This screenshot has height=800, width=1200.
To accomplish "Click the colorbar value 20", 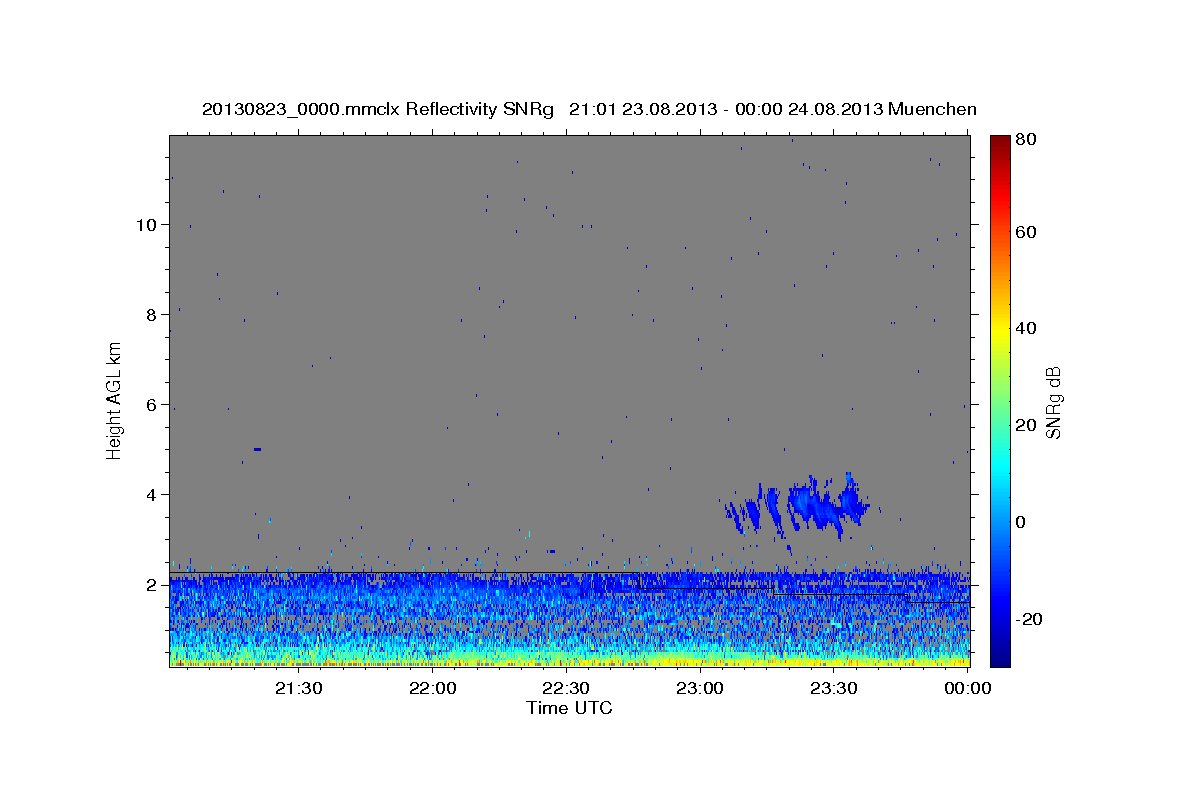I will 1025,425.
